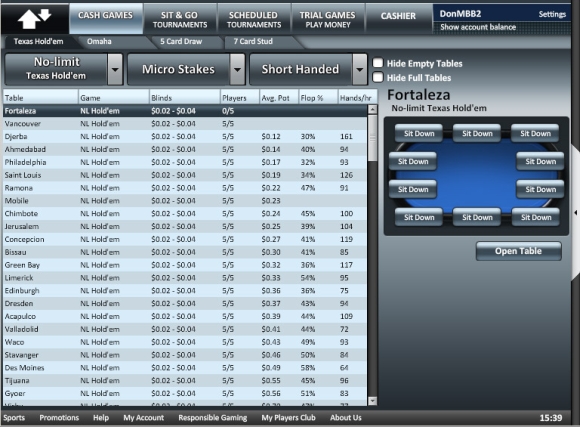The image size is (580, 427).
Task: Click Show account balance
Action: pos(478,27)
